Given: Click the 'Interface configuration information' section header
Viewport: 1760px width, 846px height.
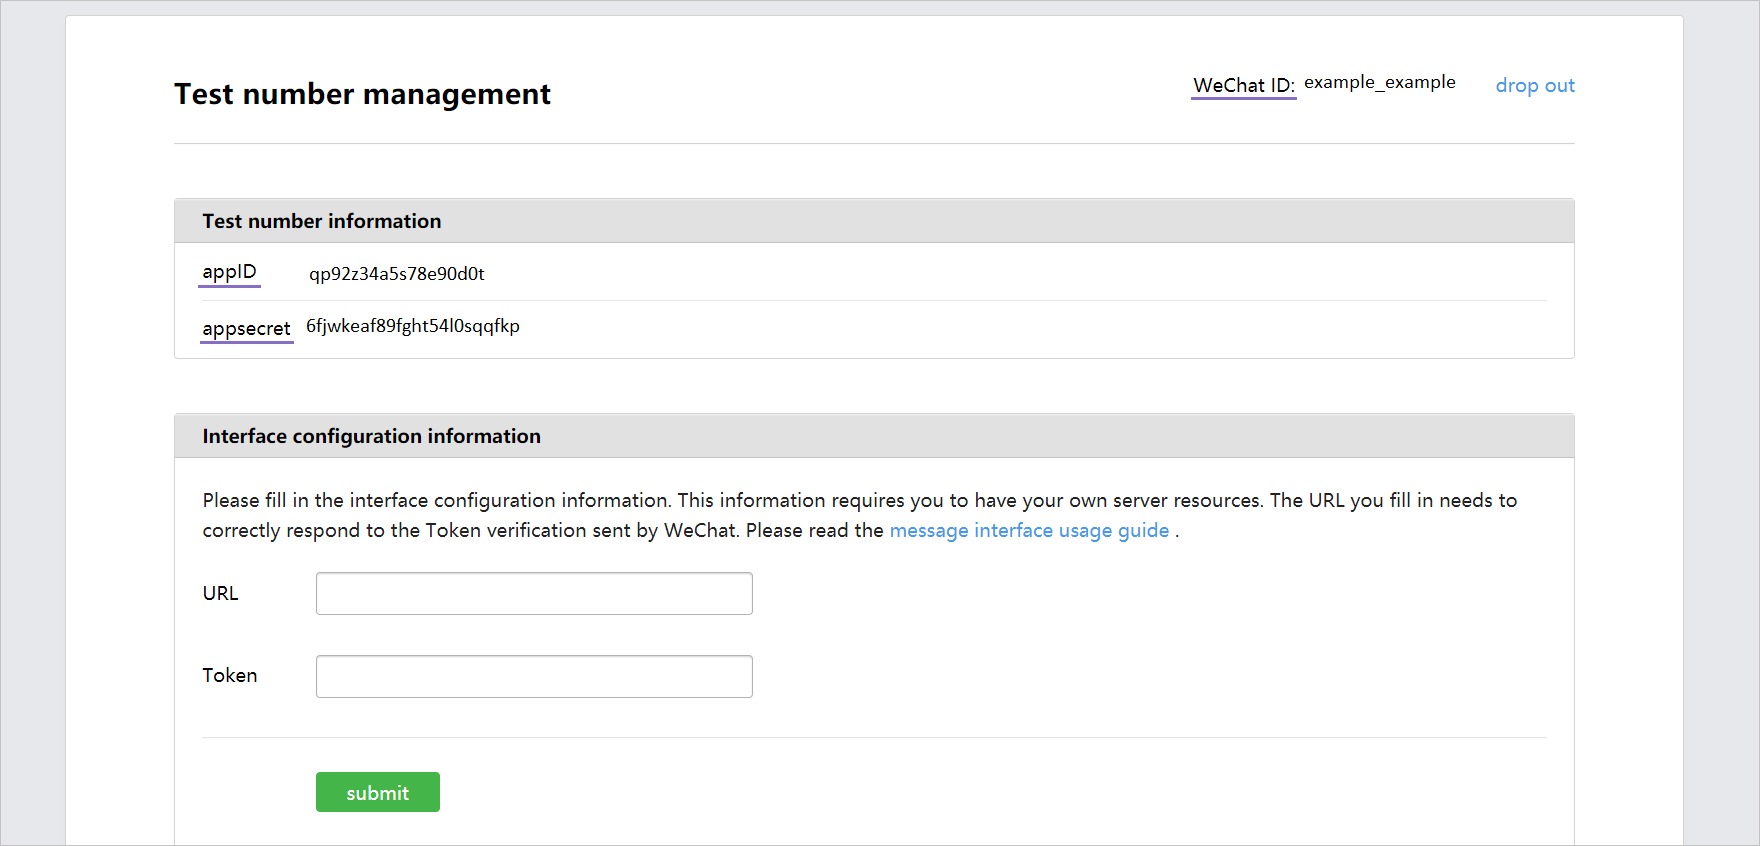Looking at the screenshot, I should pos(371,436).
